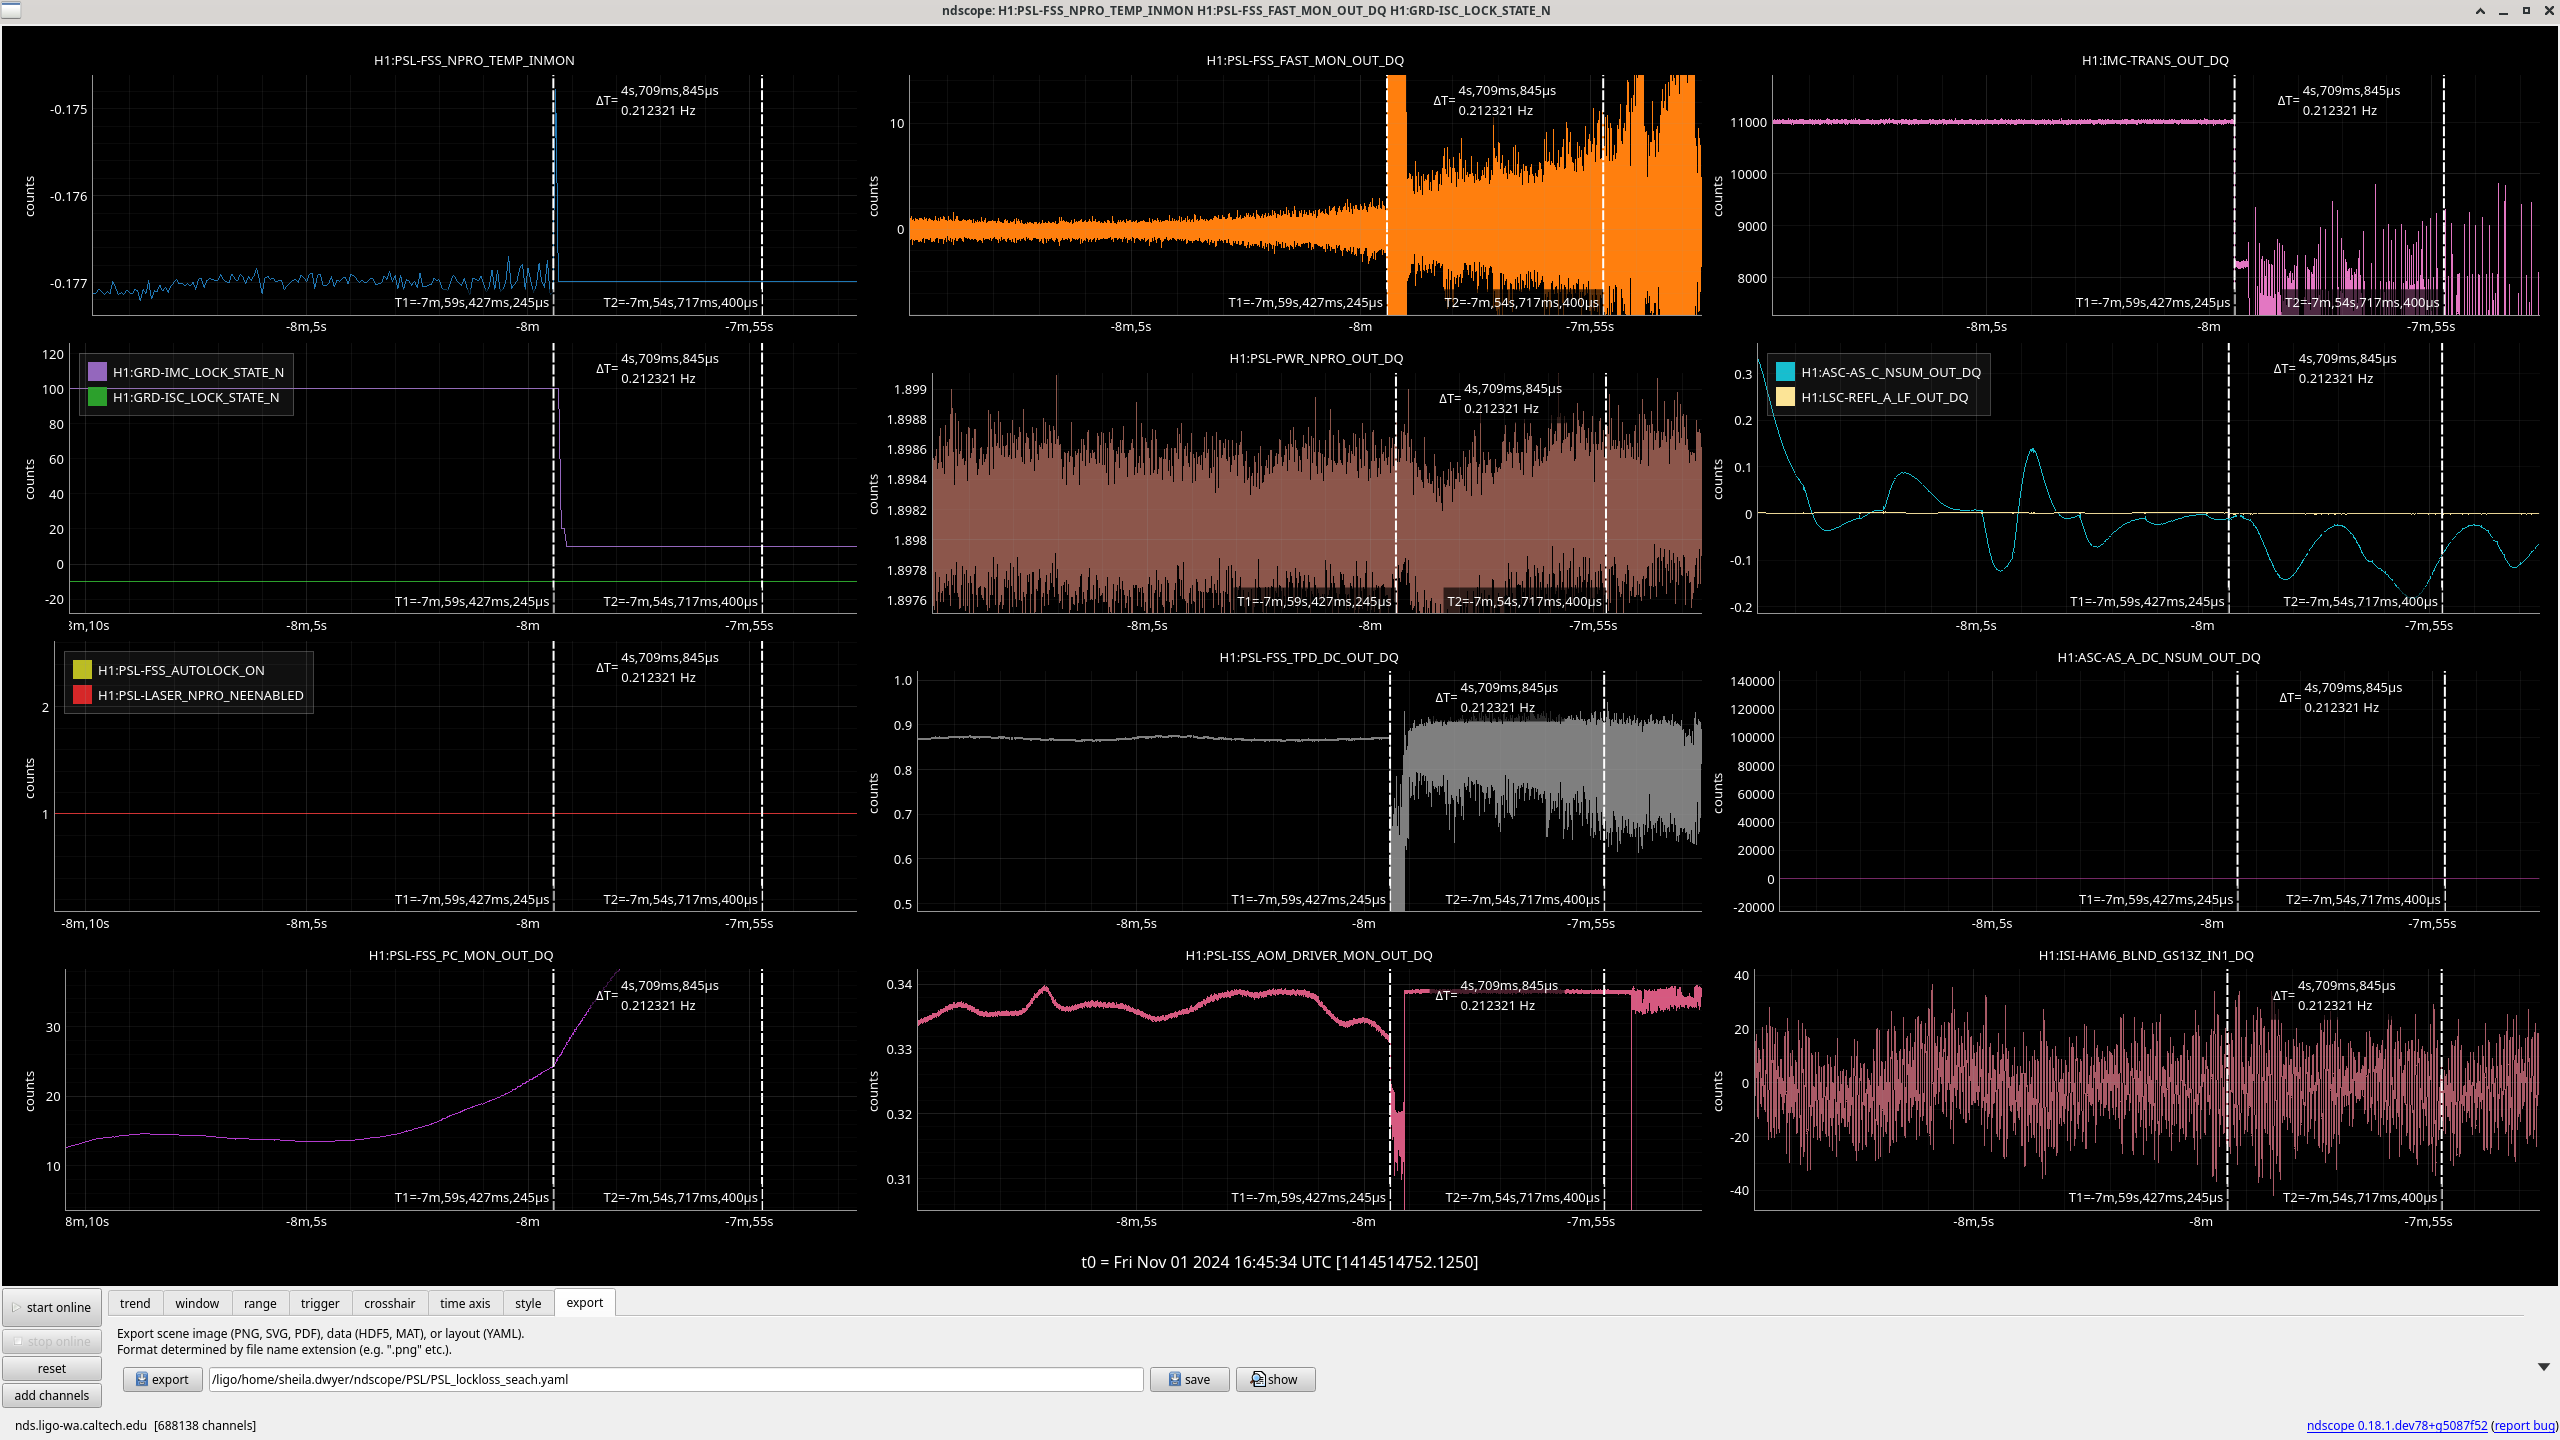Click the t0 timestamp text below plots
2560x1440 pixels.
(x=1280, y=1262)
